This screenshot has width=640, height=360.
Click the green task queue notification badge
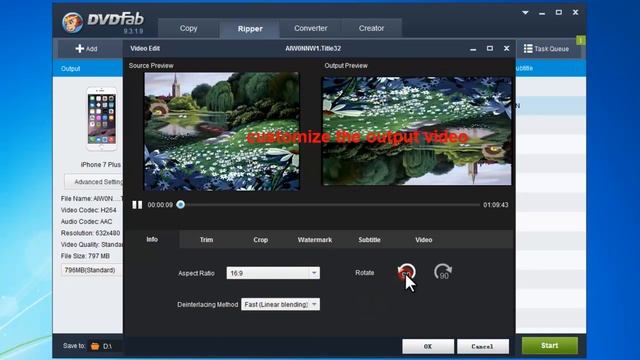pos(580,40)
